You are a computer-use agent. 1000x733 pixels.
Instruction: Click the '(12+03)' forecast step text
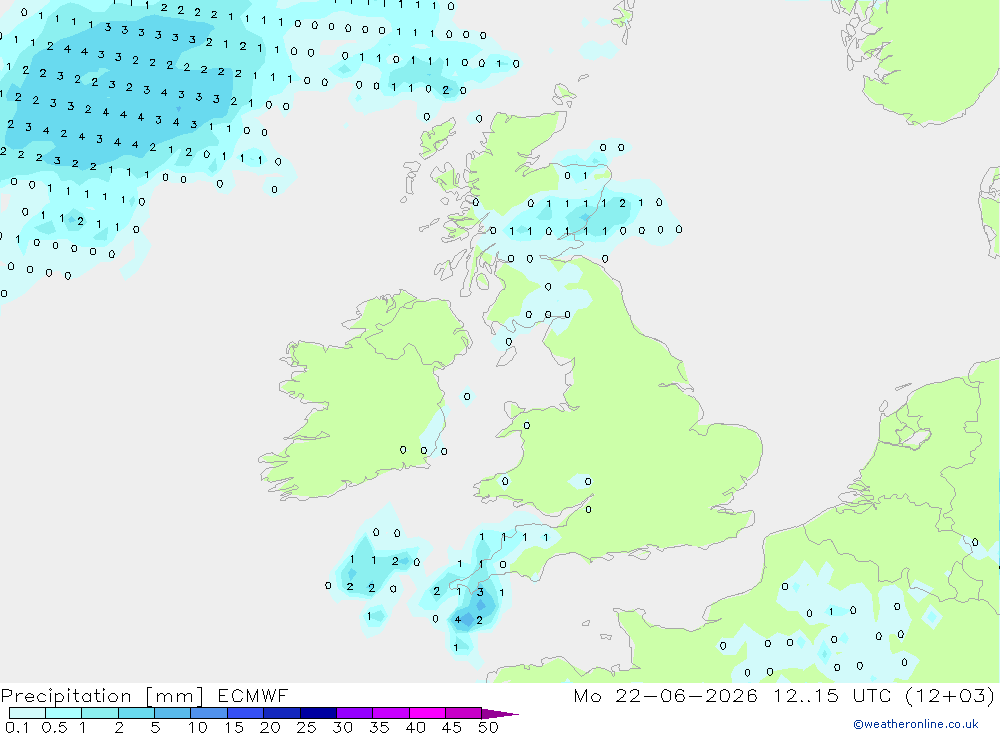point(950,695)
